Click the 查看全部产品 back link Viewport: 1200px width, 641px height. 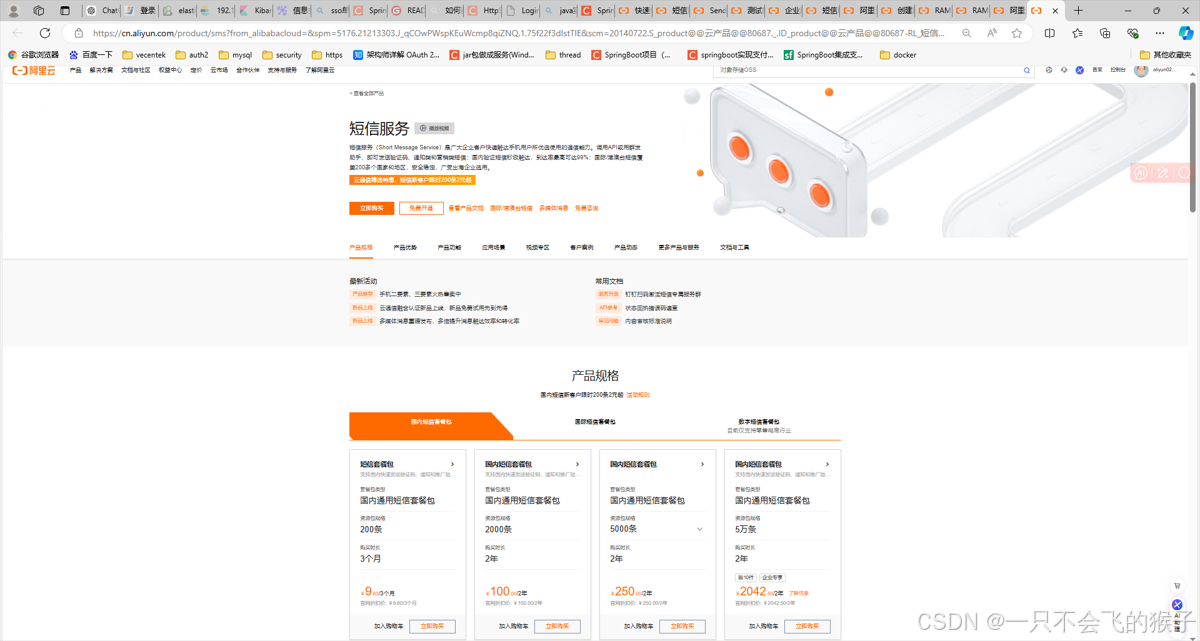pyautogui.click(x=366, y=93)
